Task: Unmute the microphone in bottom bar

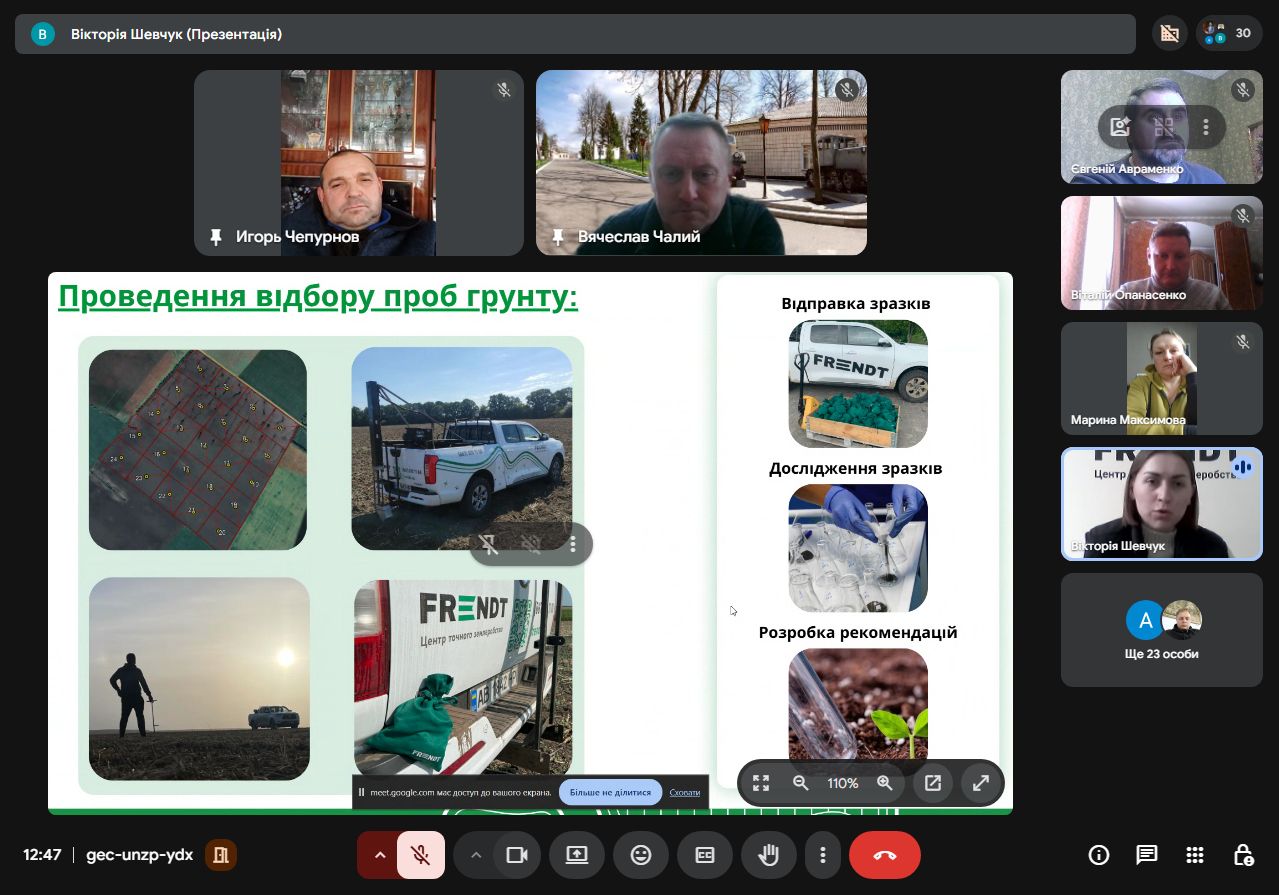Action: click(421, 855)
